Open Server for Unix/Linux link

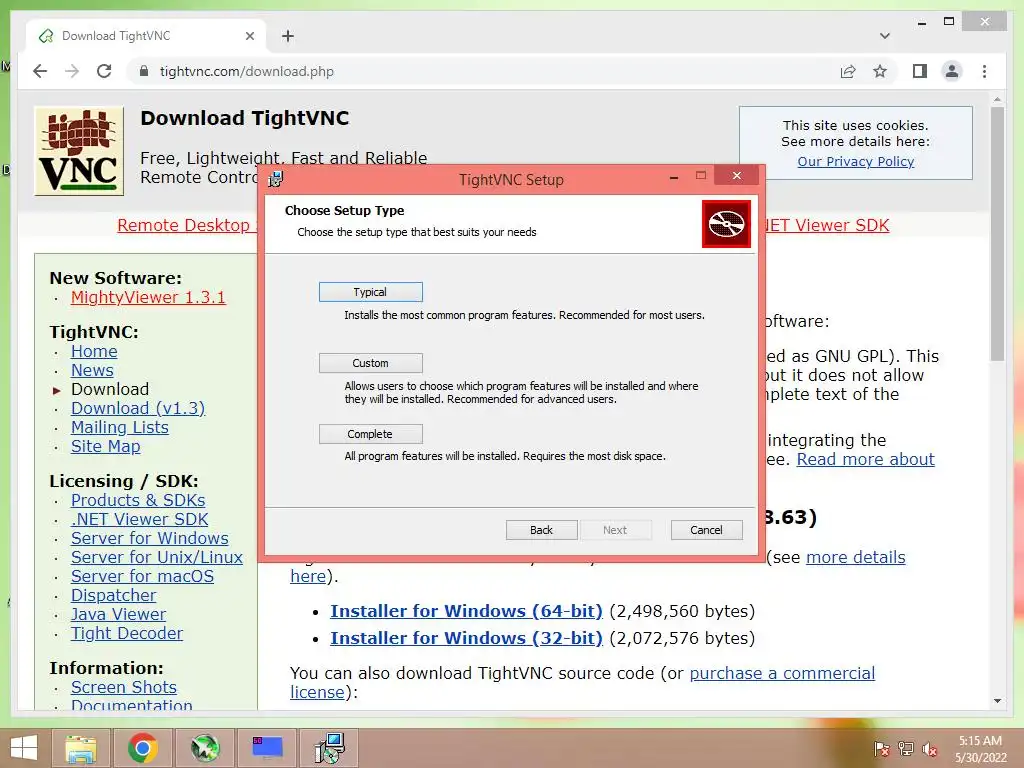click(x=157, y=557)
